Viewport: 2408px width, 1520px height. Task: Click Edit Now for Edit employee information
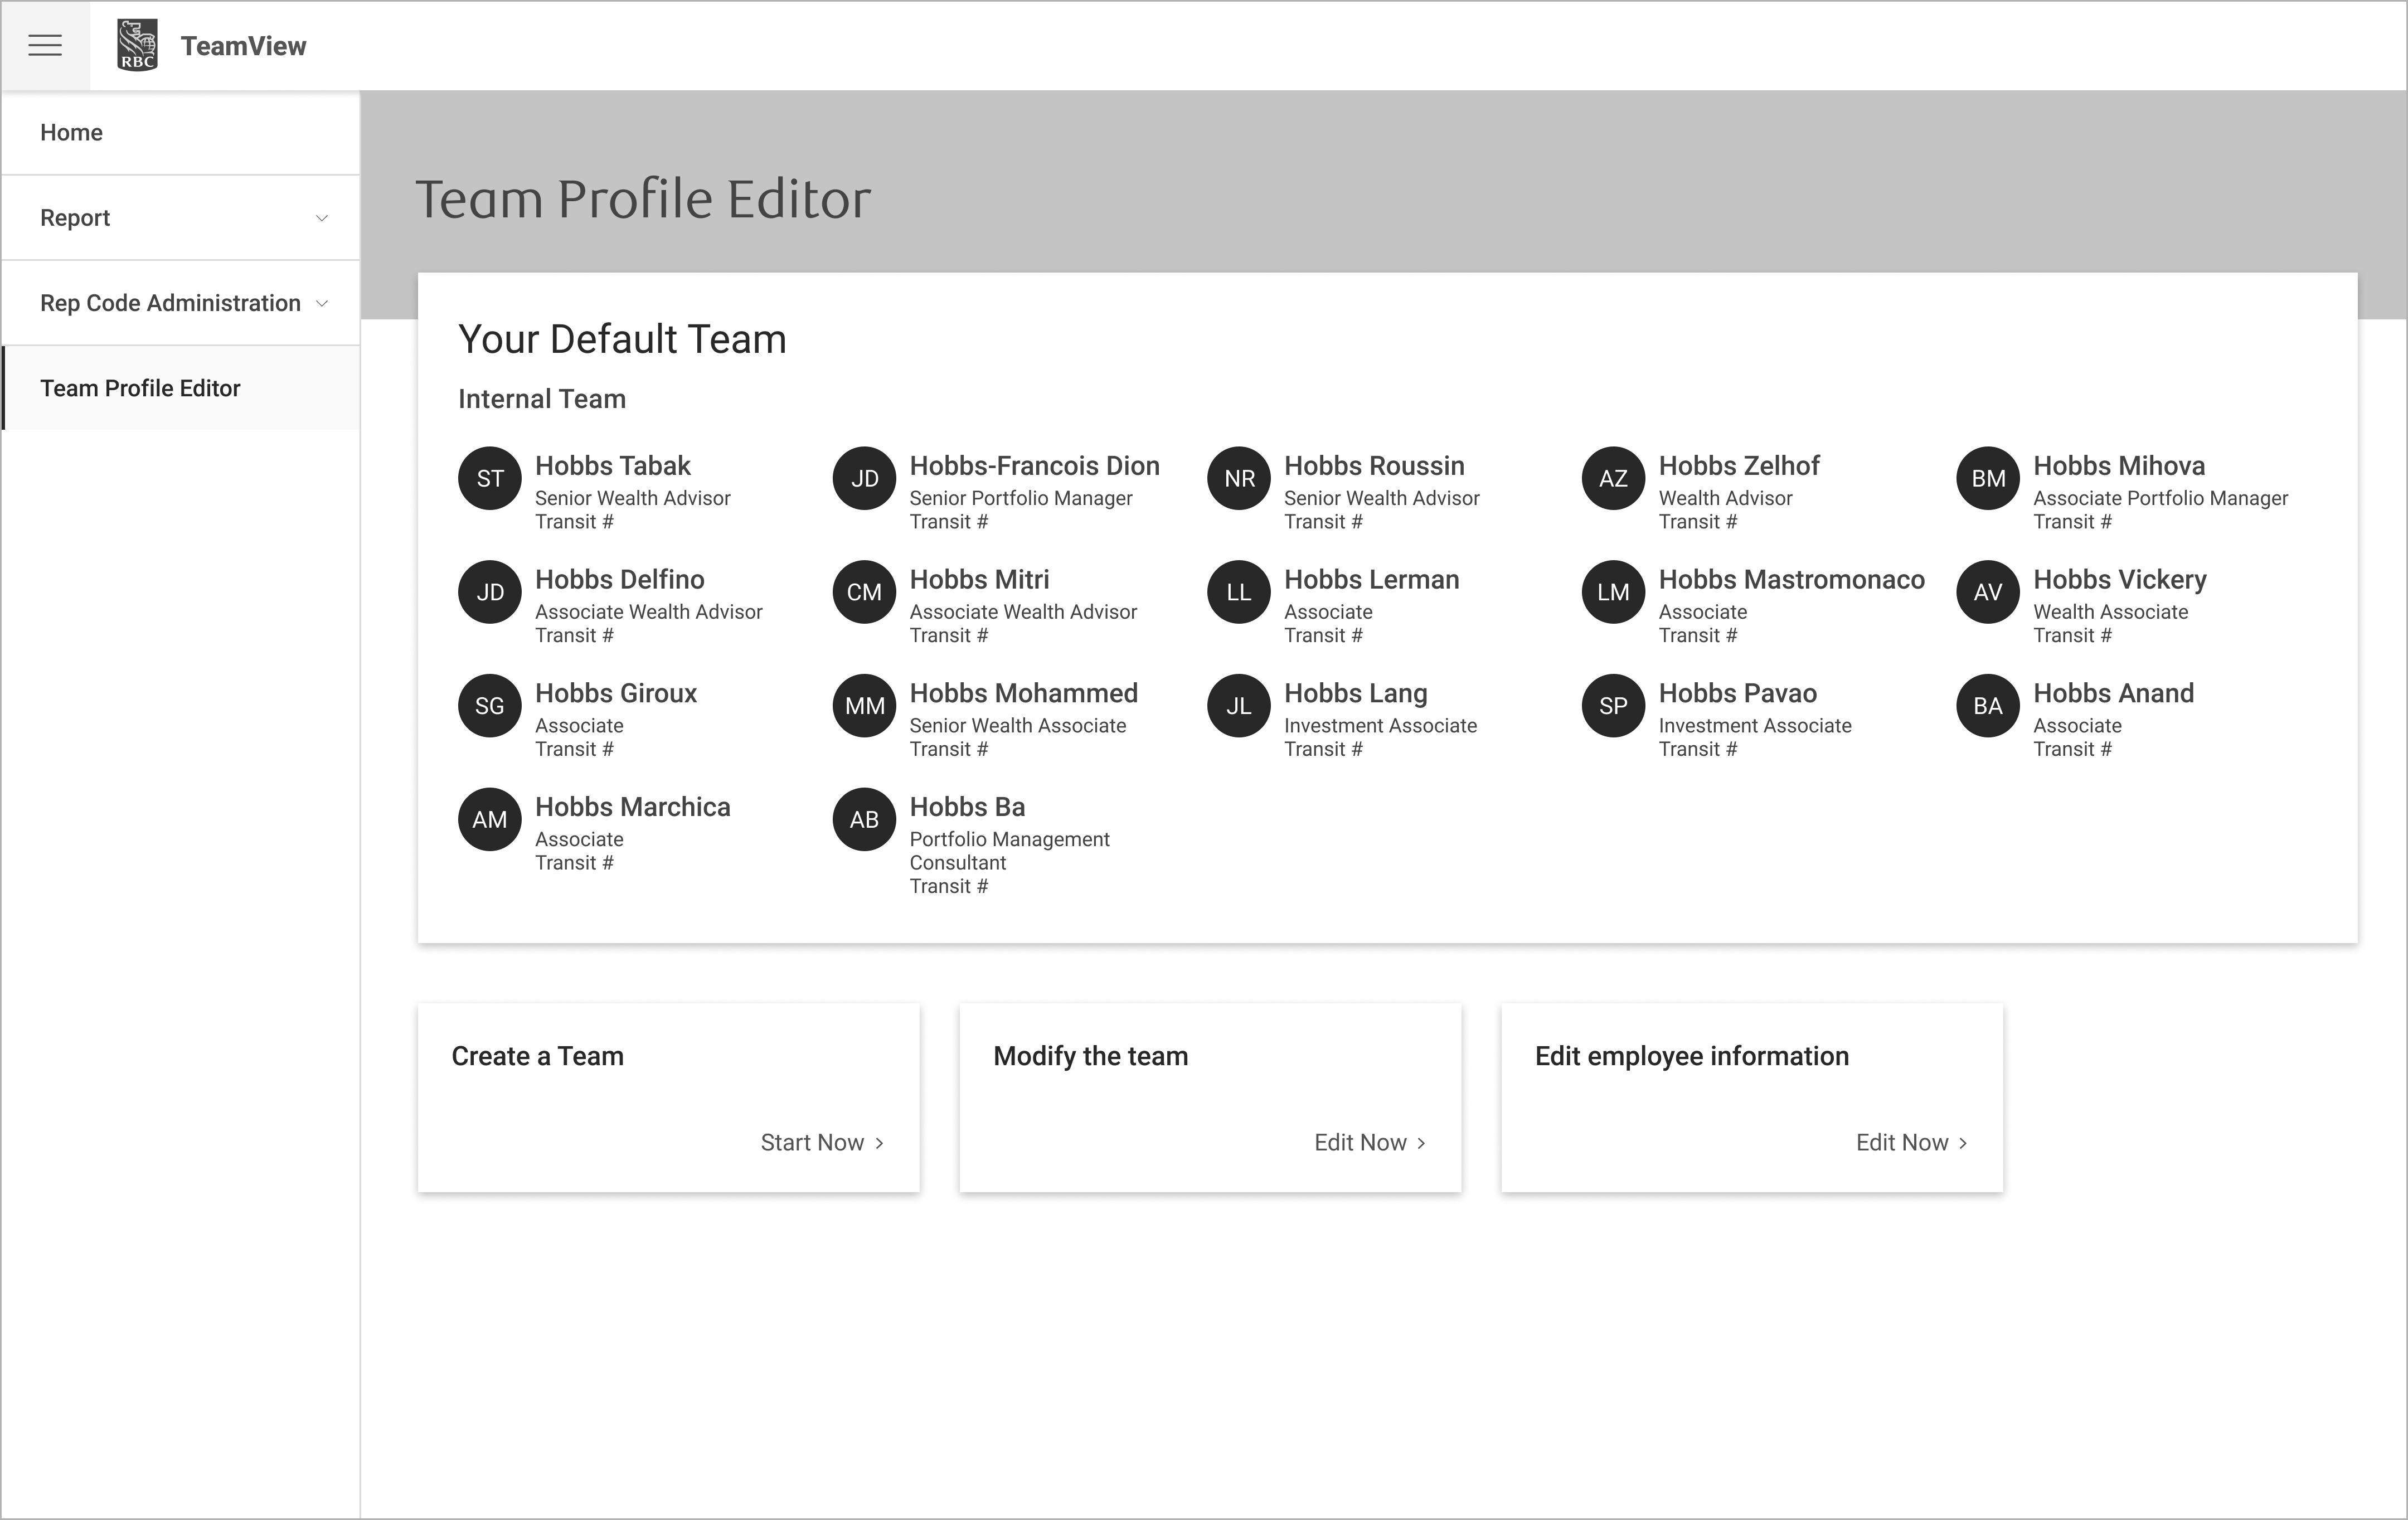click(1911, 1142)
